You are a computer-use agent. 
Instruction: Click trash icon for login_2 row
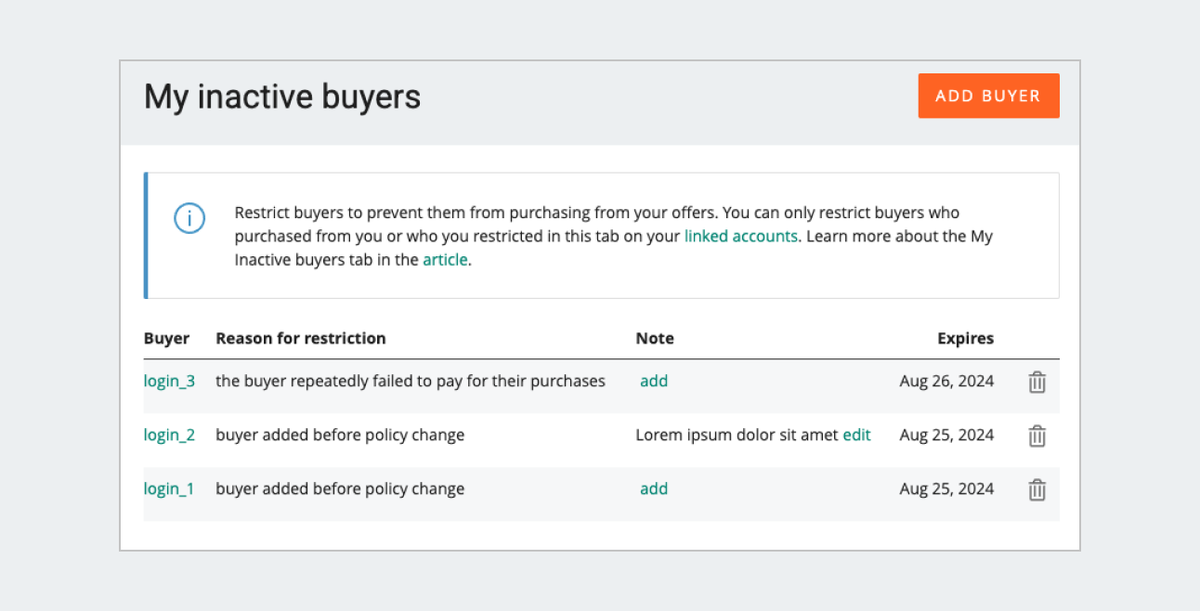[1037, 436]
